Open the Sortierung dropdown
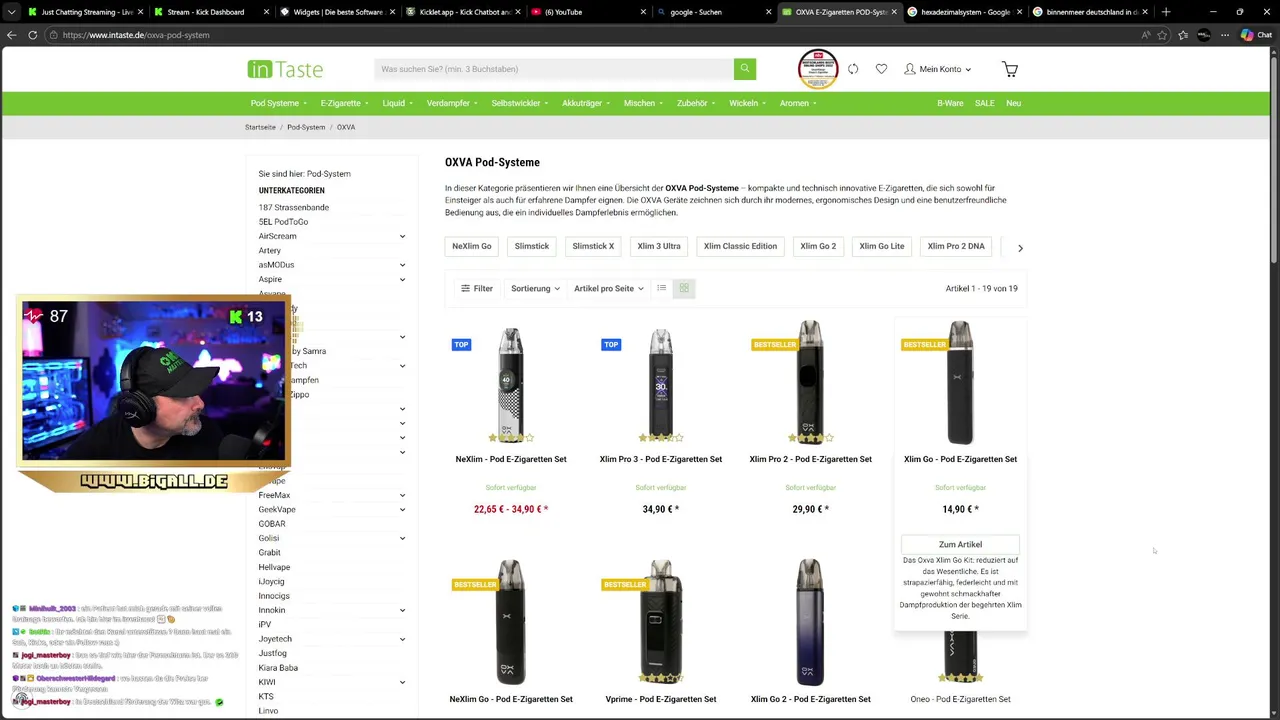The height and width of the screenshot is (720, 1280). [535, 288]
